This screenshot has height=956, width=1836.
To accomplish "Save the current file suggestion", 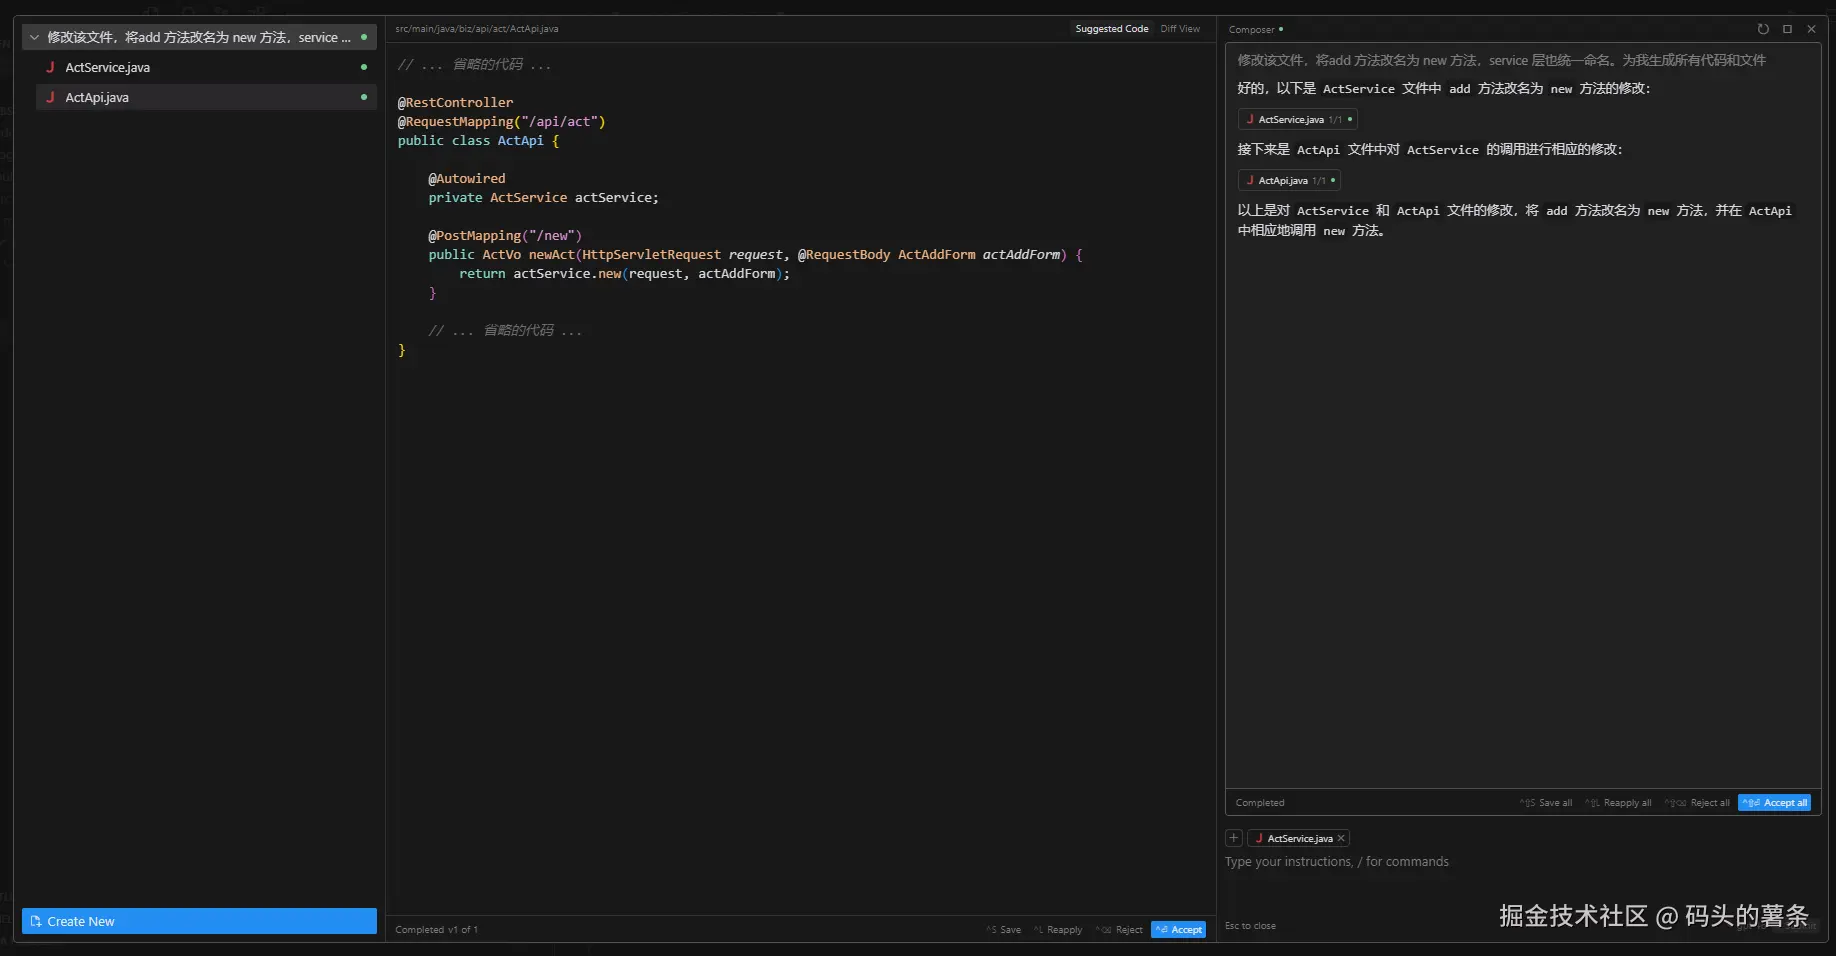I will (1005, 930).
